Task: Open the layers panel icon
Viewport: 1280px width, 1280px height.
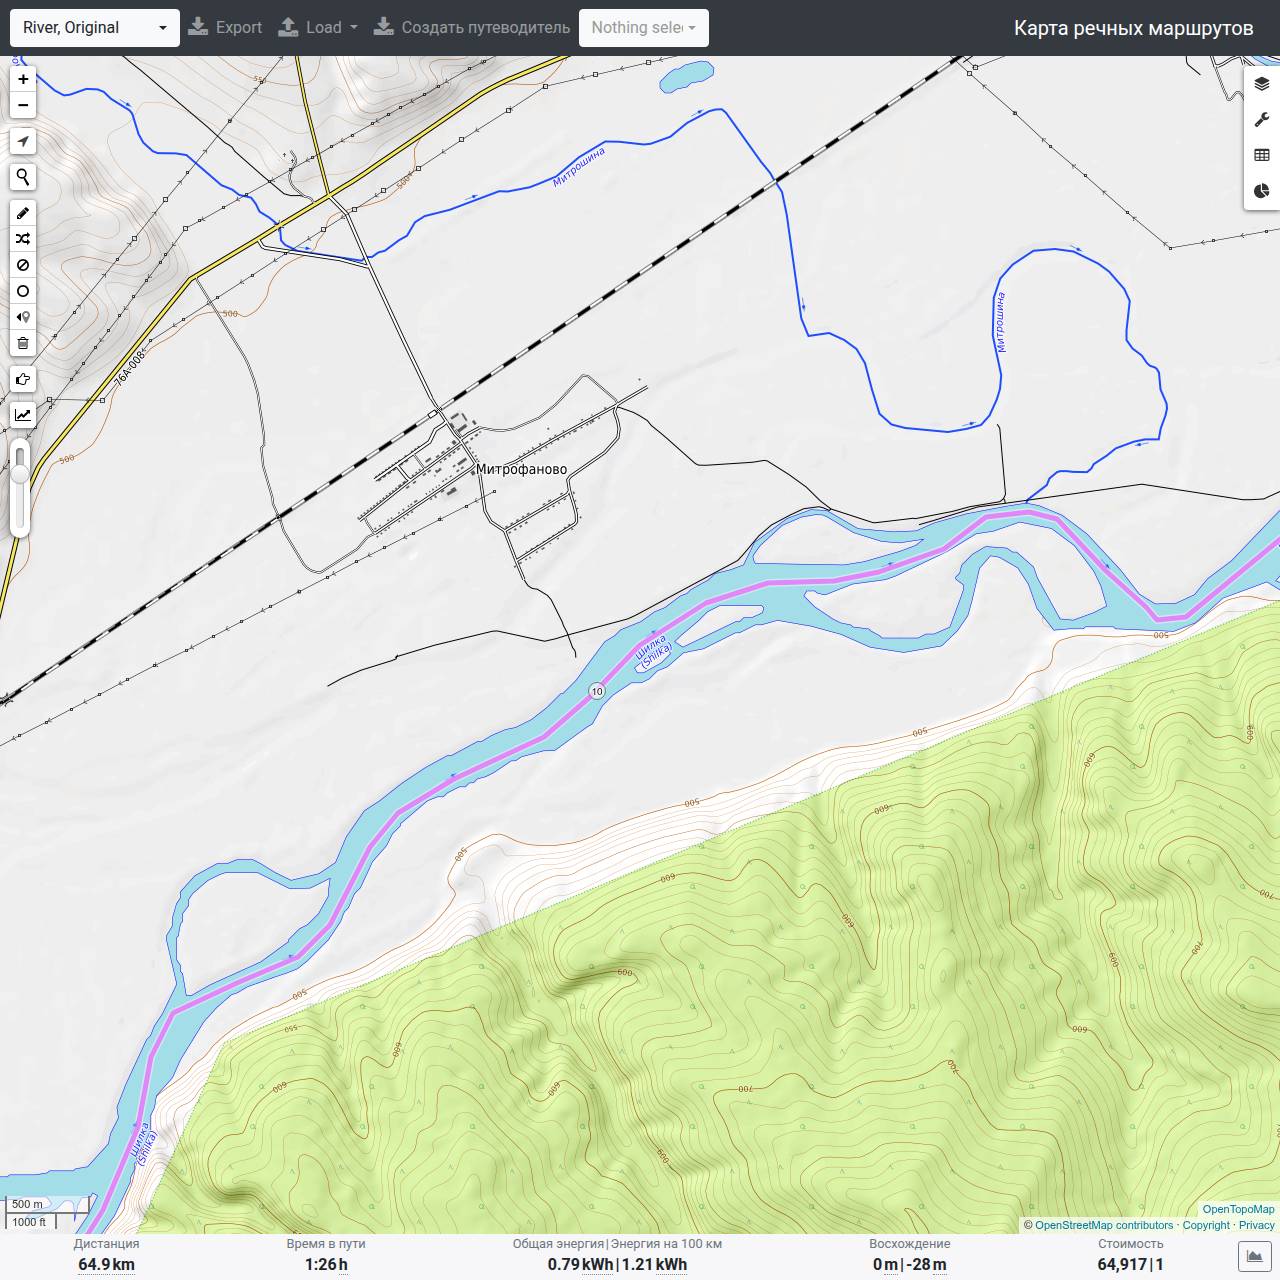Action: pos(1262,84)
